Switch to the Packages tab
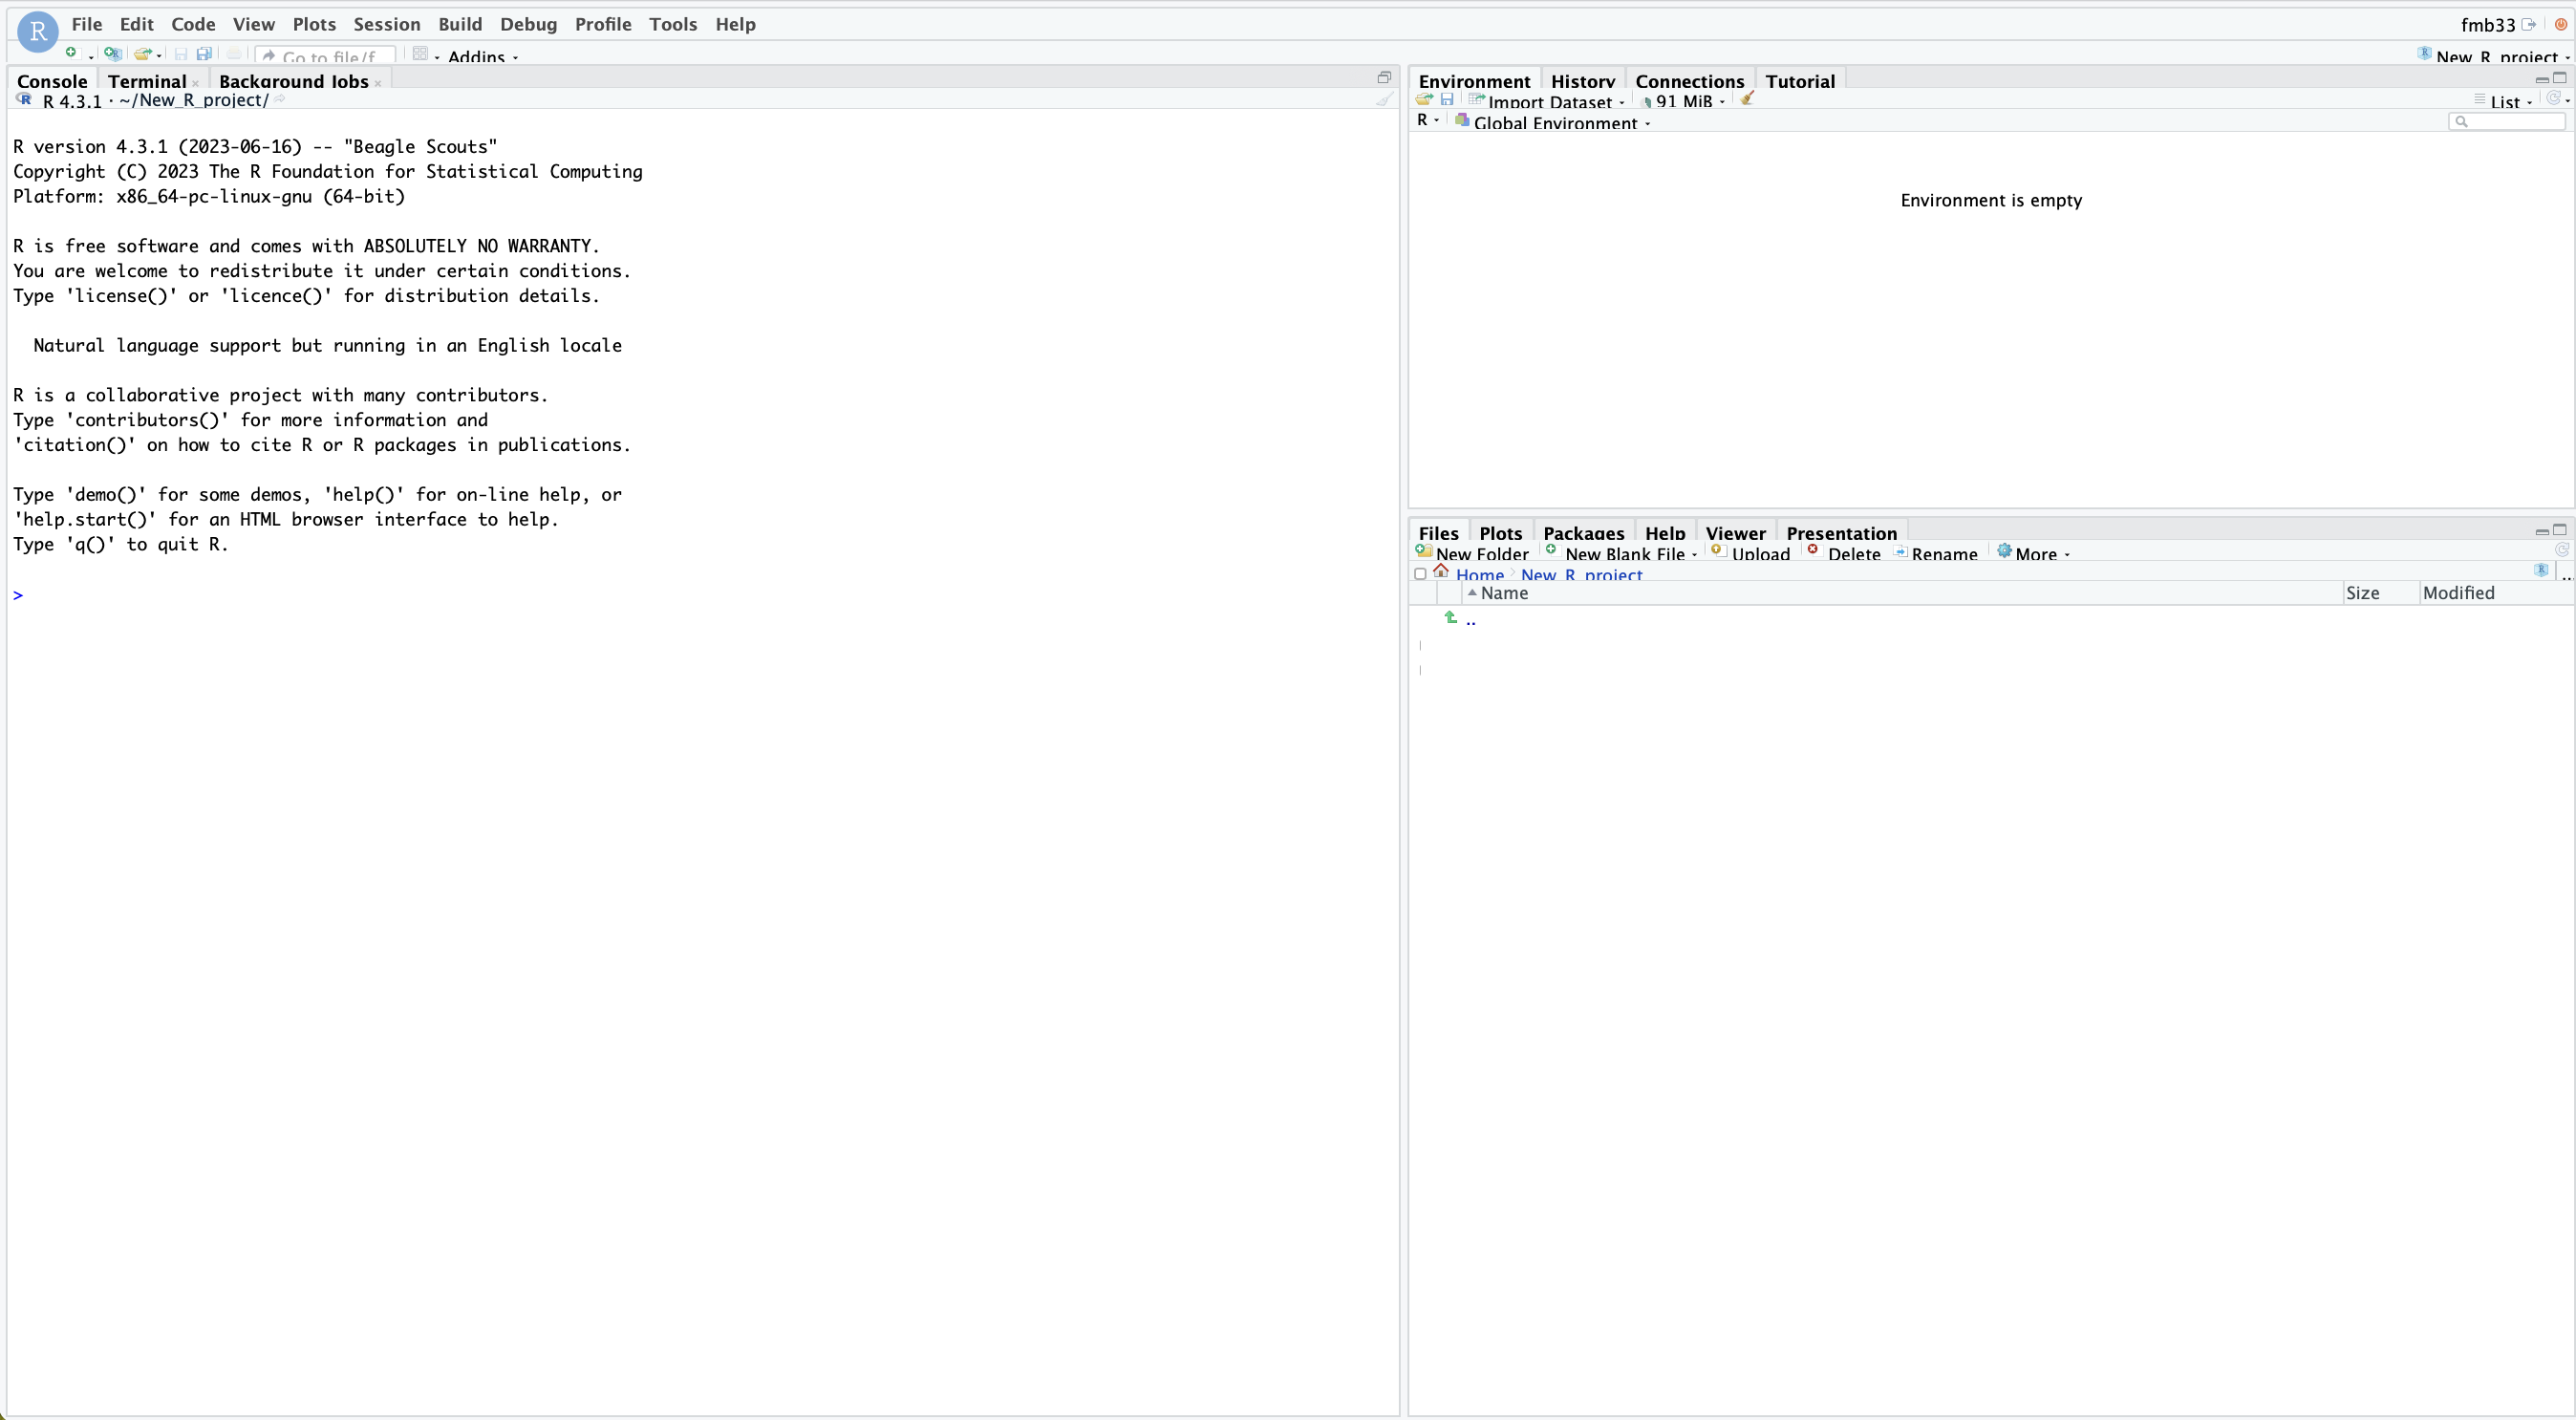 [x=1583, y=532]
